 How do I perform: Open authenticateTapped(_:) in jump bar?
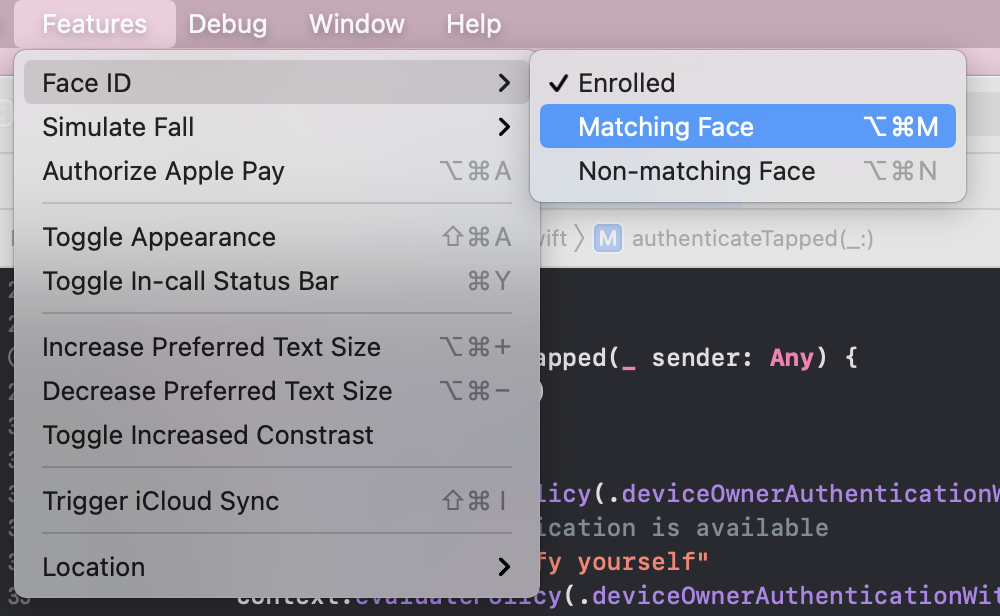click(x=753, y=238)
